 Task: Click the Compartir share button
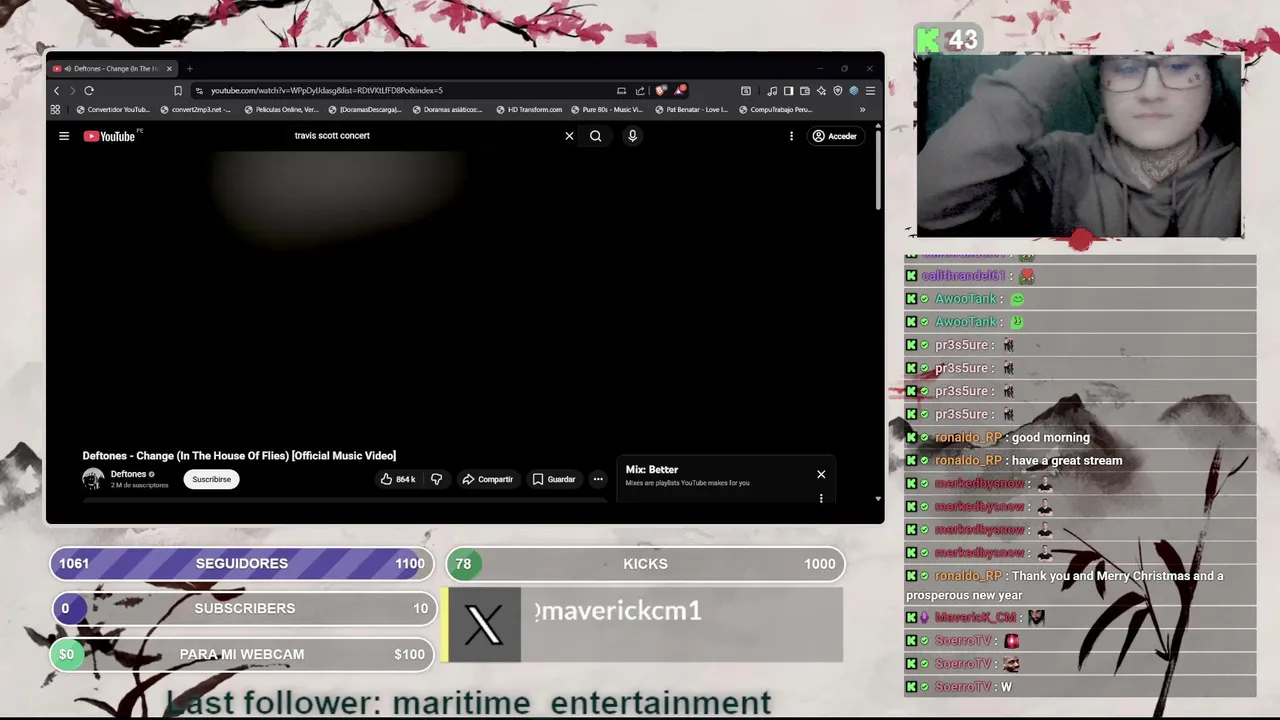pyautogui.click(x=487, y=479)
